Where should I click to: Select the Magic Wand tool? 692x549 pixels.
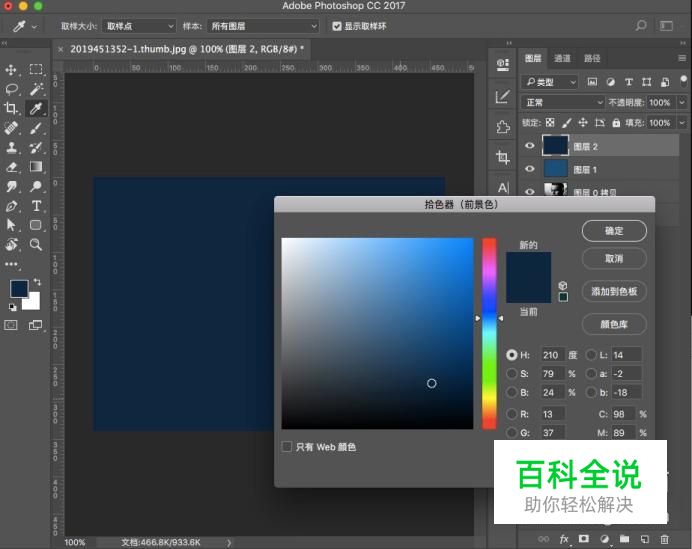(36, 89)
